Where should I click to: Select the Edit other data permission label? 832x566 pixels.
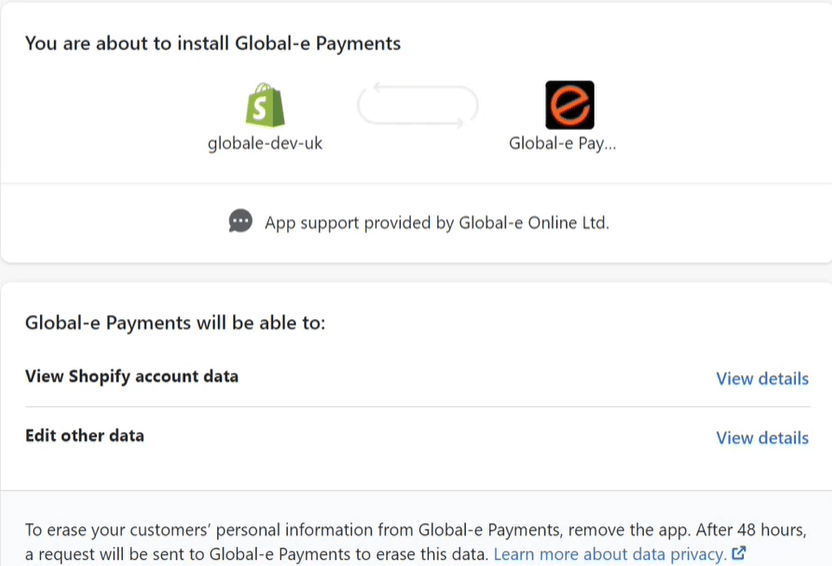[84, 436]
